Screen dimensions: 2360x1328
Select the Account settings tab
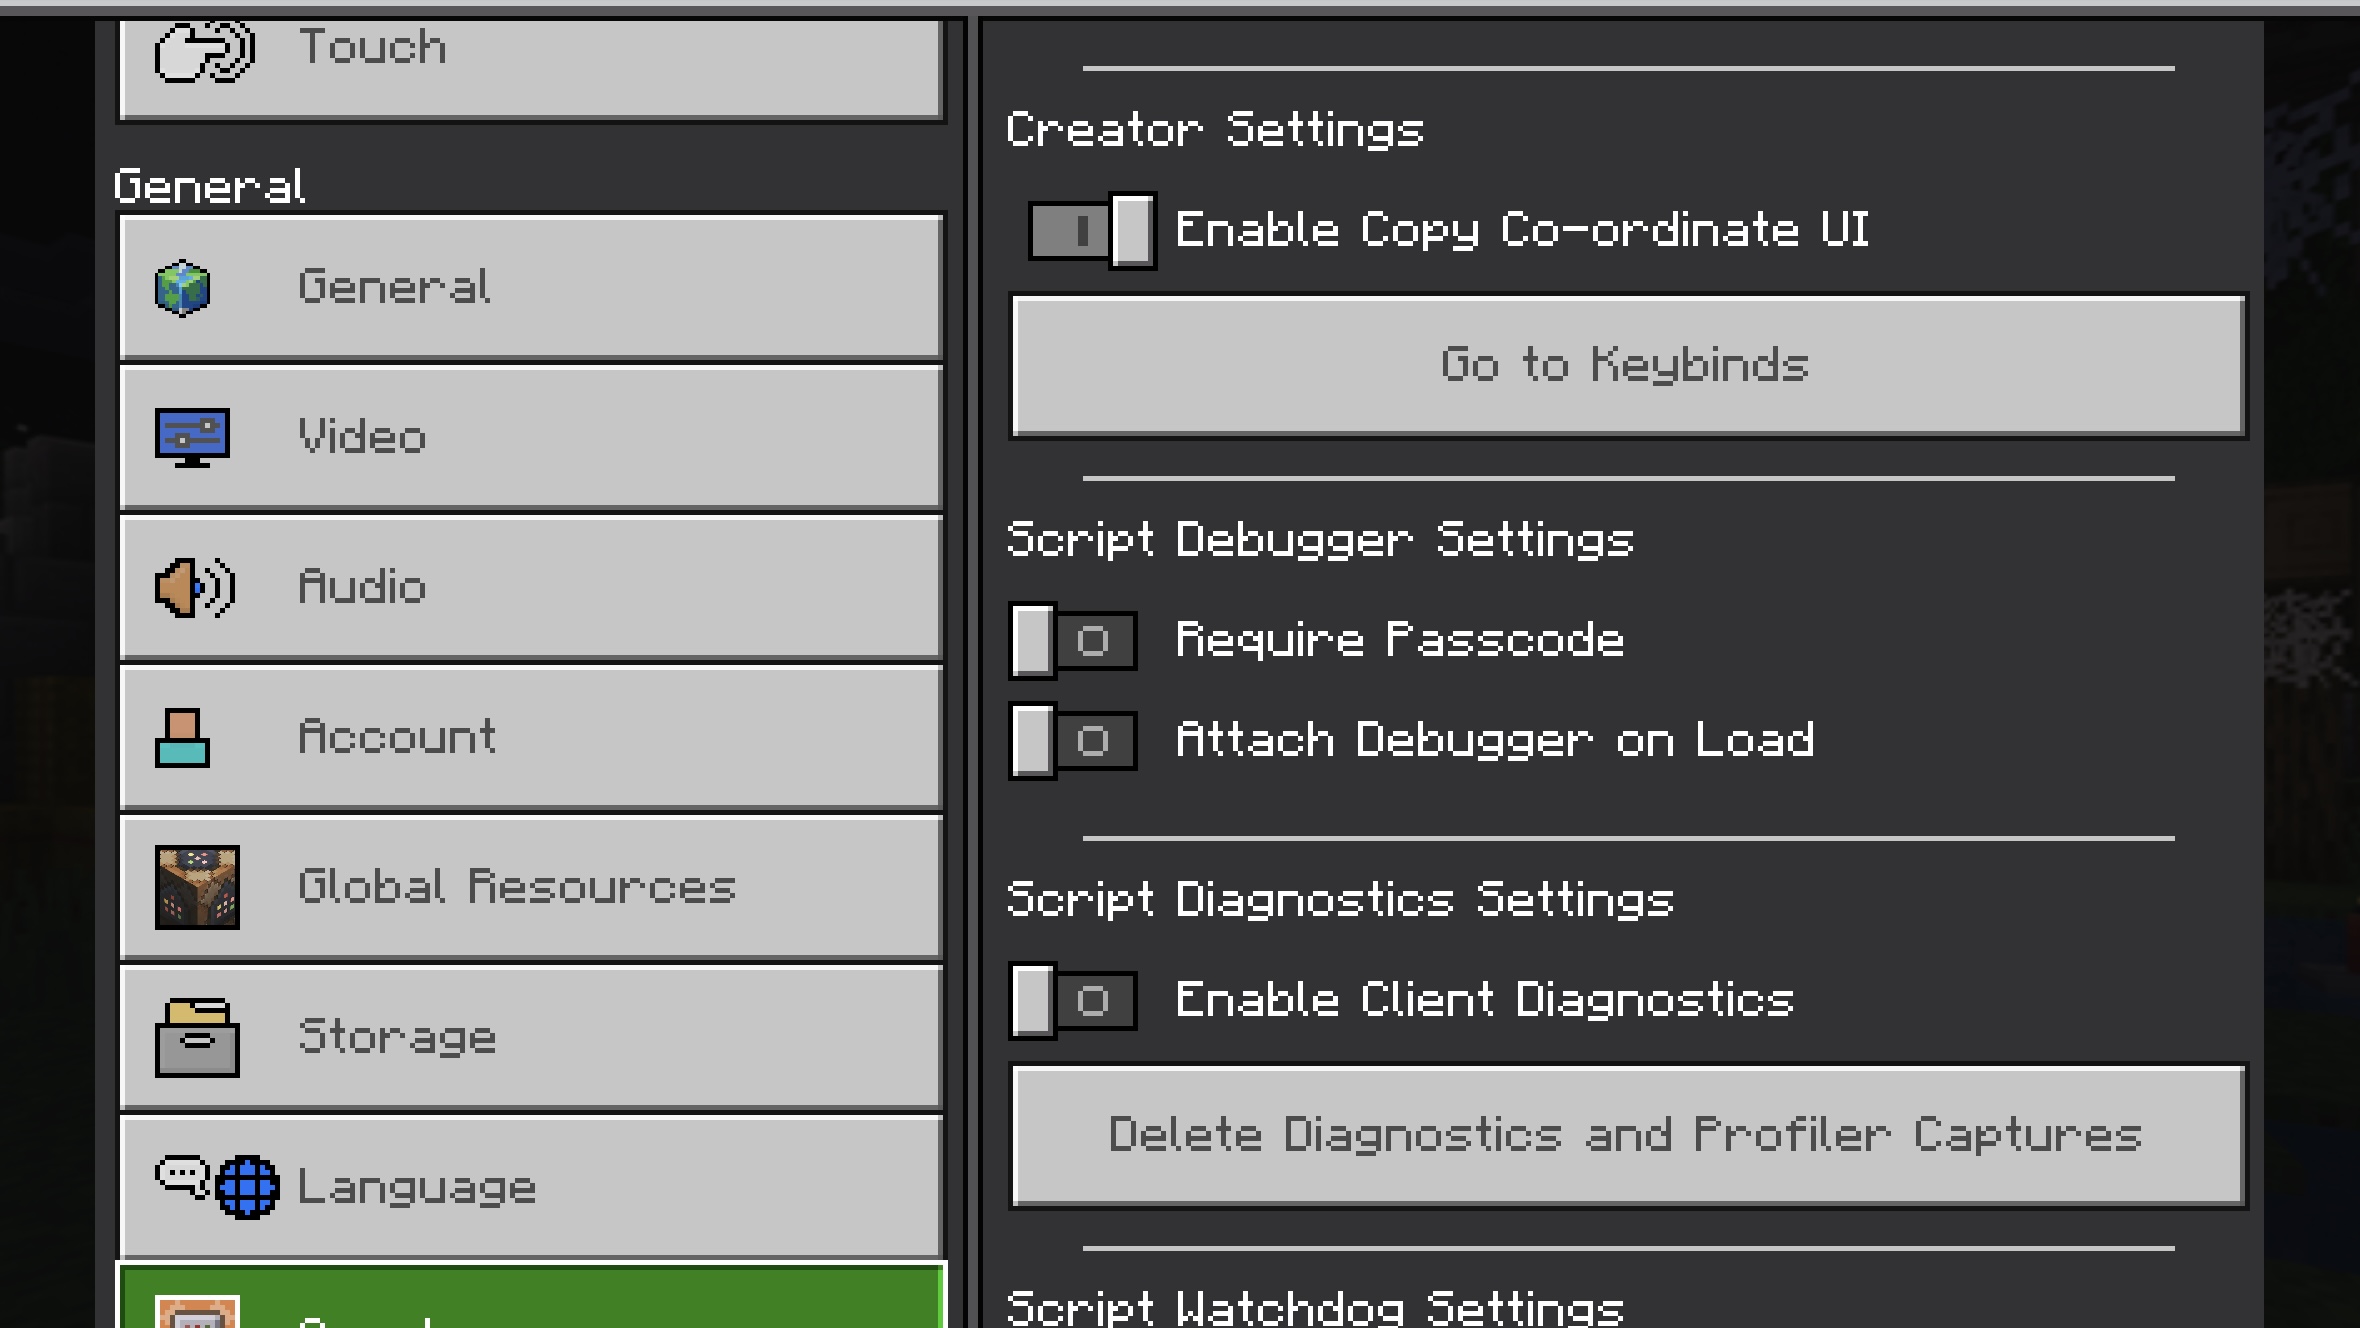pos(531,737)
